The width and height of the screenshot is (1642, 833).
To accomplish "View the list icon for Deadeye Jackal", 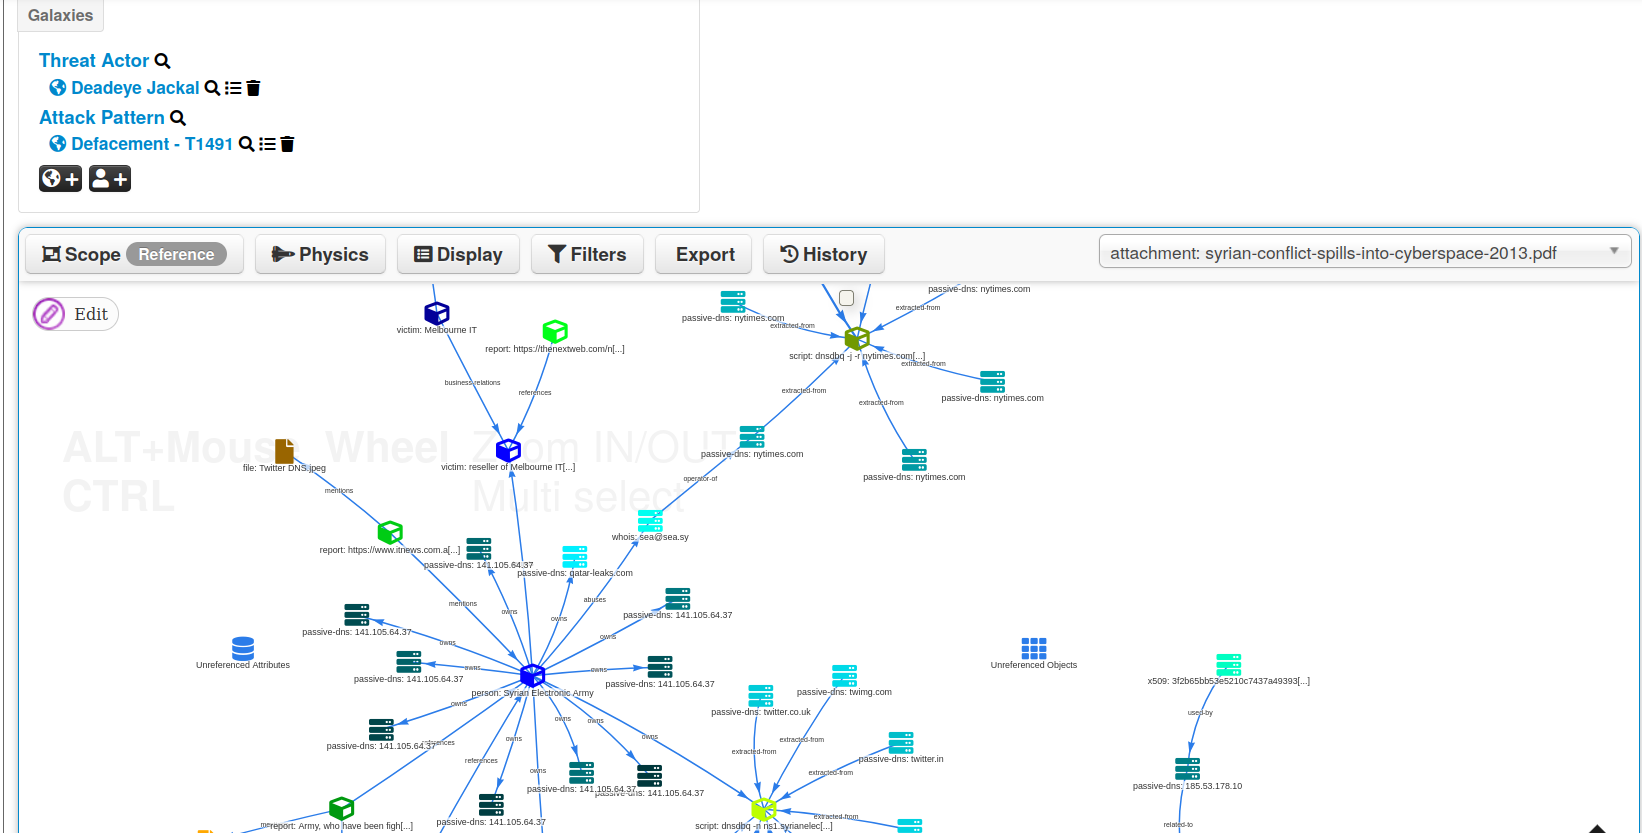I will pyautogui.click(x=233, y=88).
